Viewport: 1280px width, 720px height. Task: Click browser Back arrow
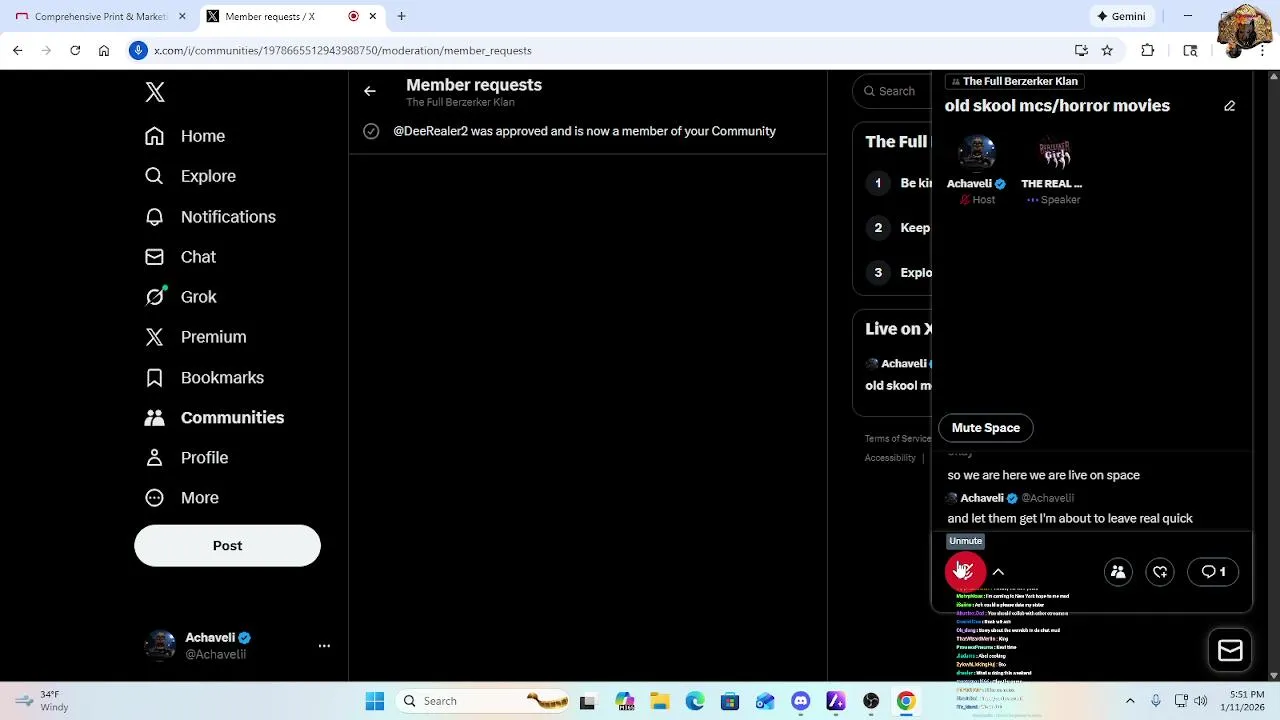18,50
